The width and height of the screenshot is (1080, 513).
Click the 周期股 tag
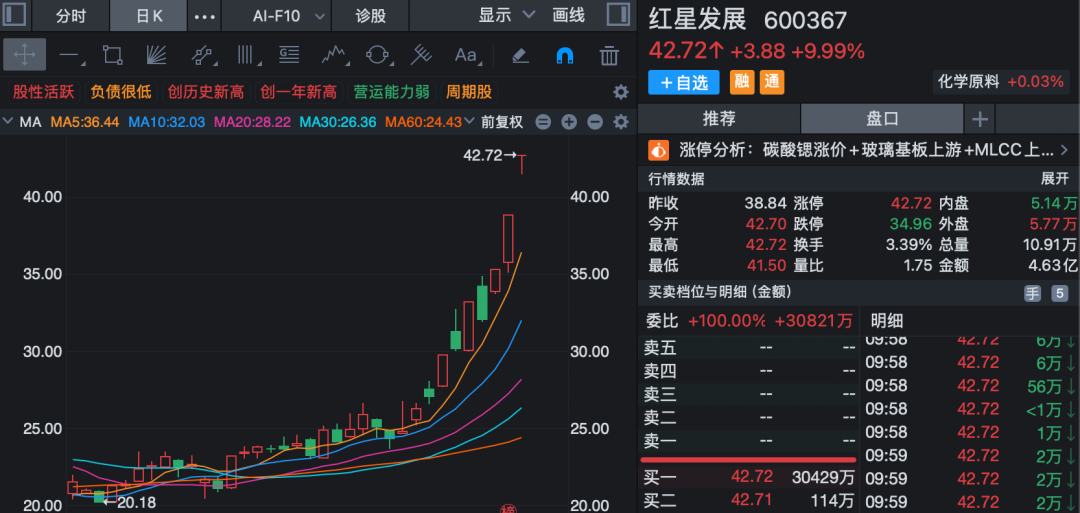[468, 92]
